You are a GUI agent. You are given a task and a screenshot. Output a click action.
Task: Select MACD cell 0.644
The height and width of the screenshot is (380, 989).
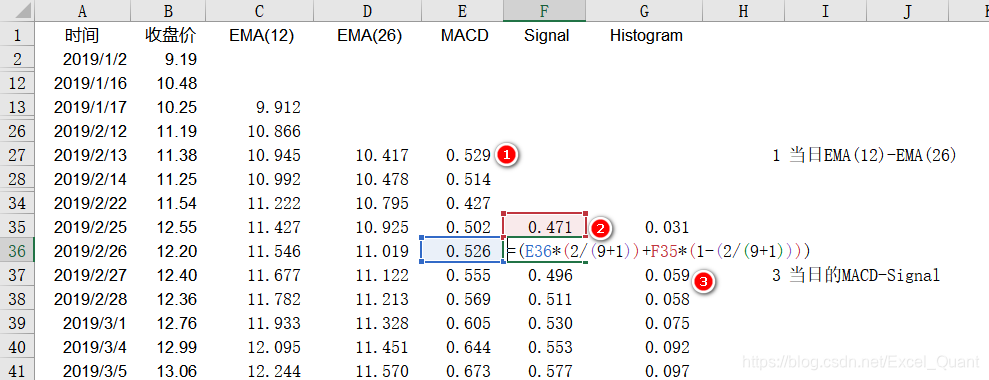point(462,347)
